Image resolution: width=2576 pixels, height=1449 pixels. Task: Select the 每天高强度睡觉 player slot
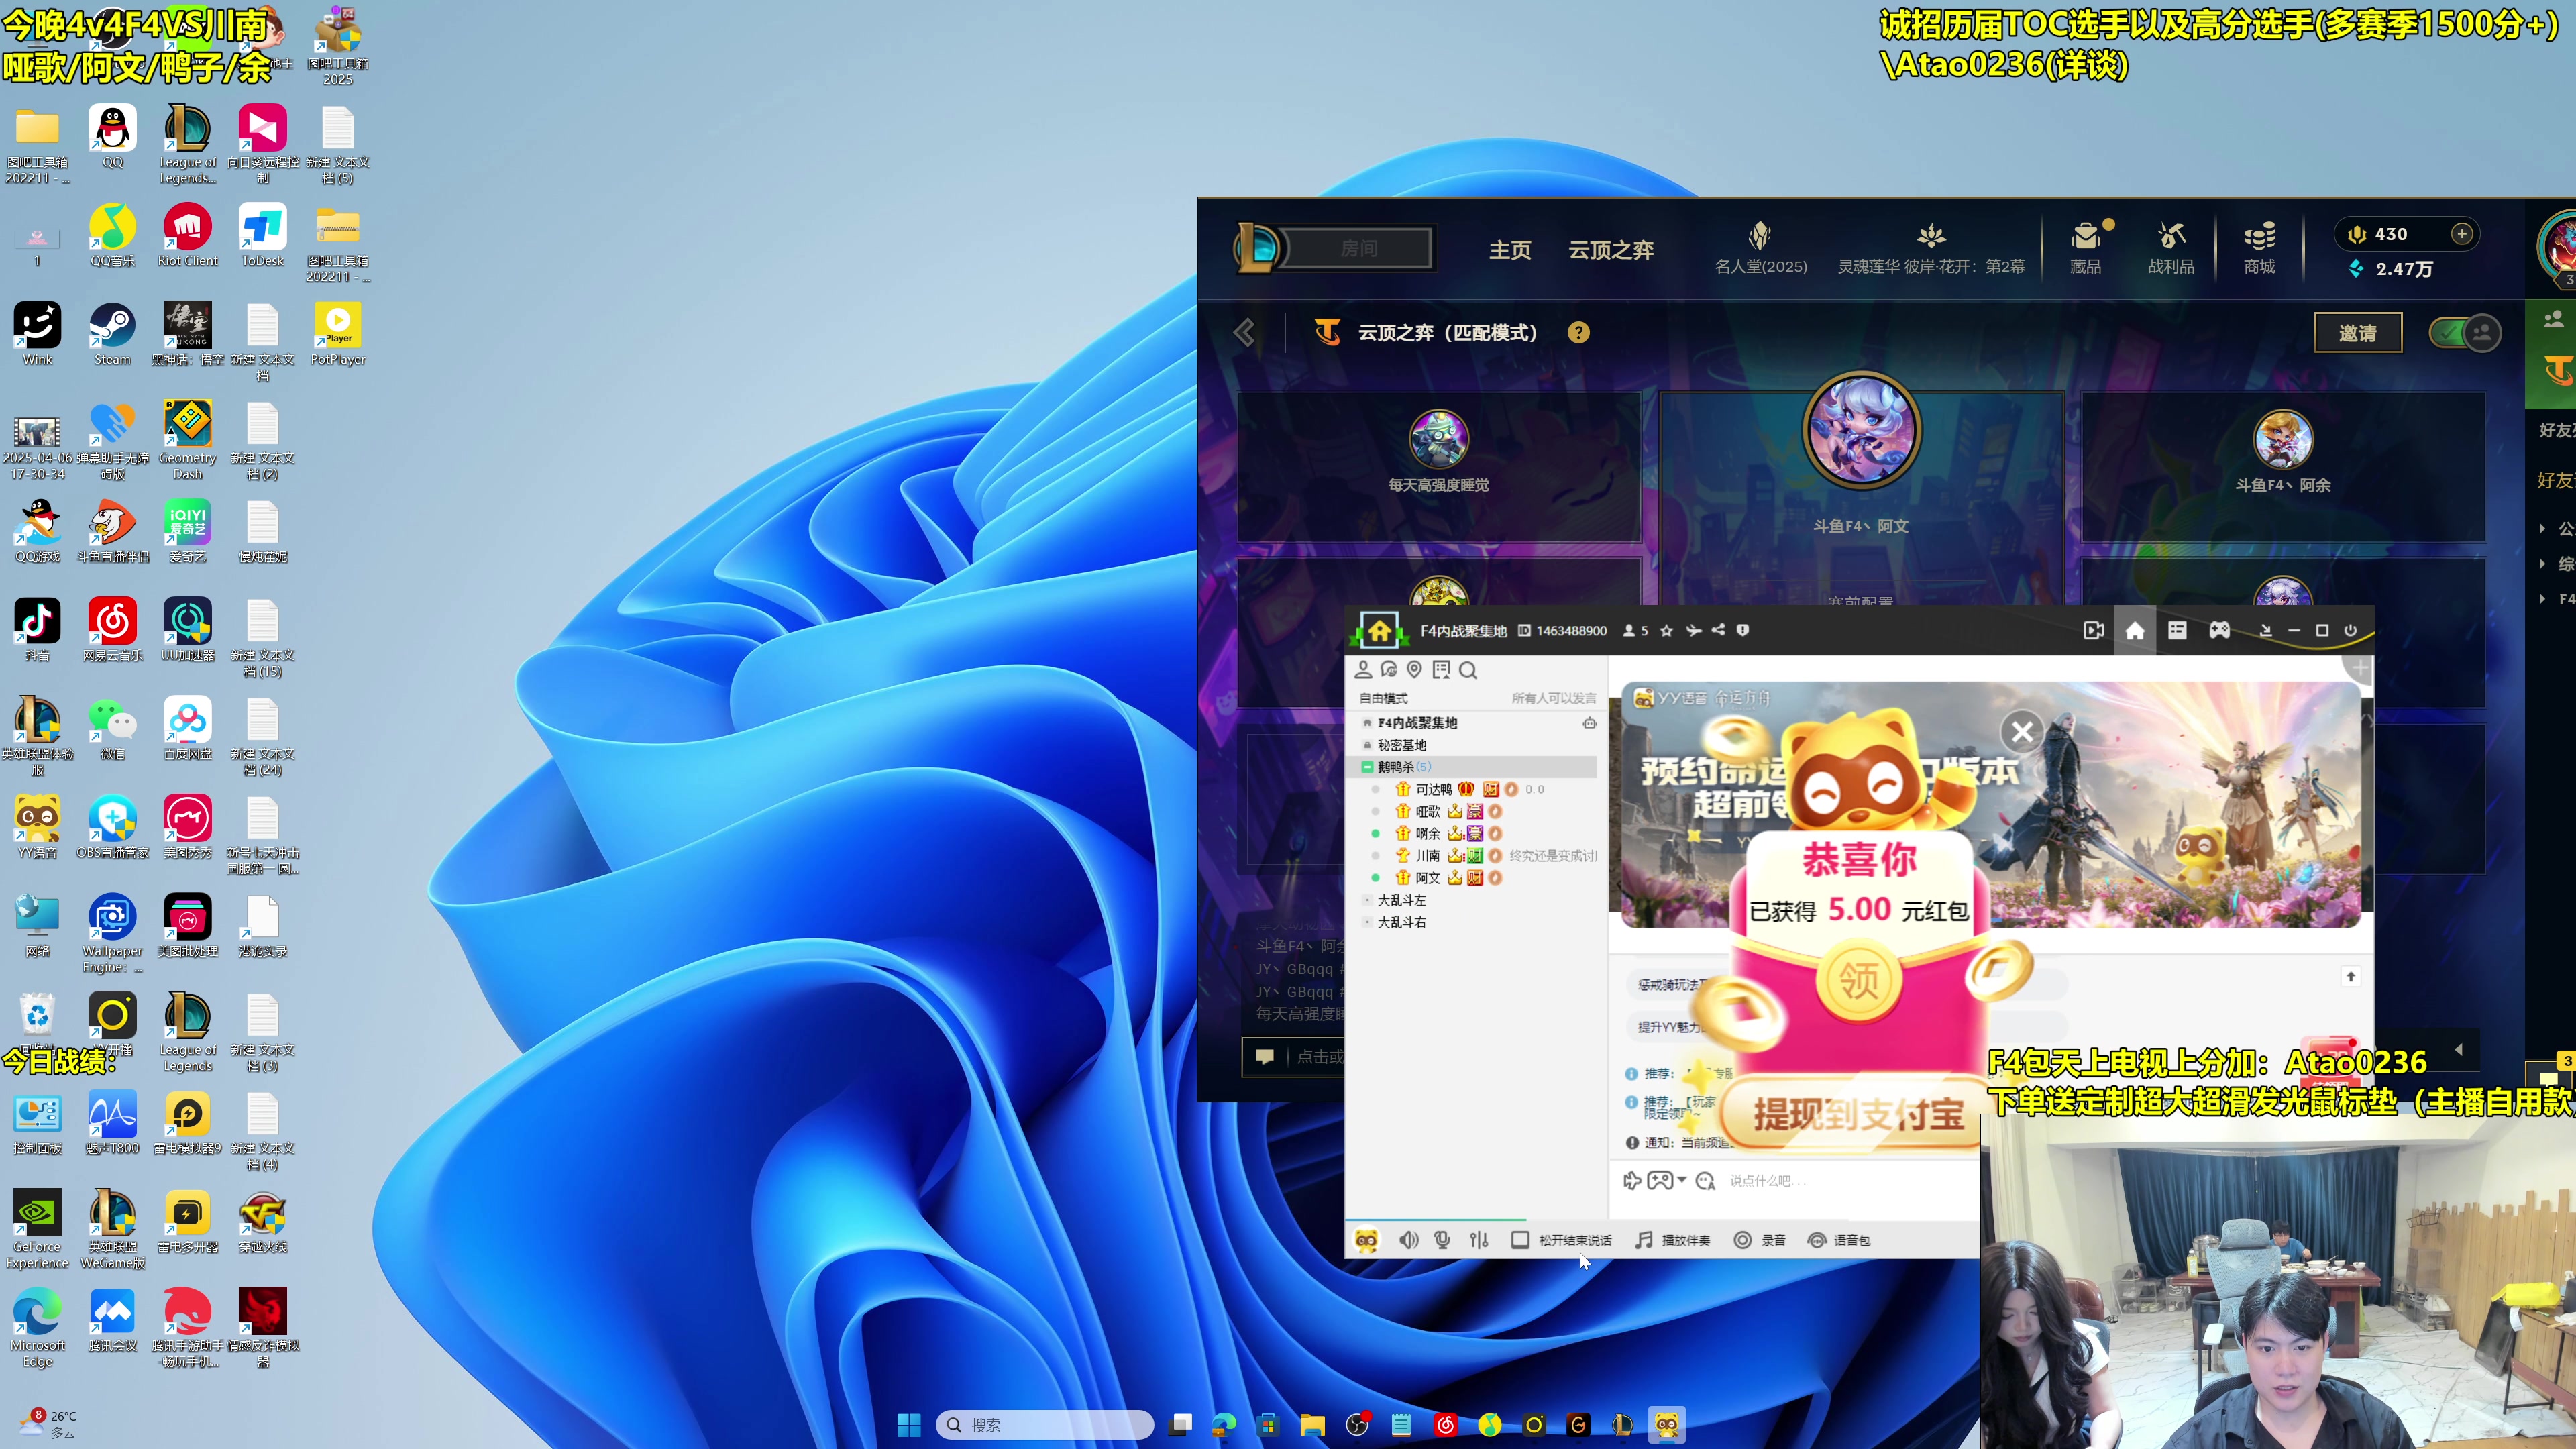pos(1438,467)
